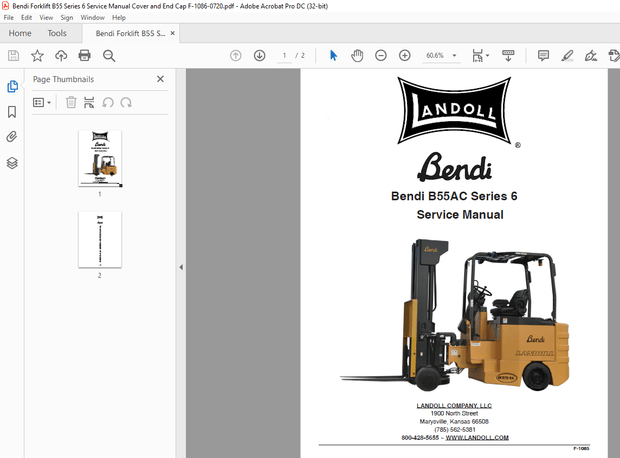The width and height of the screenshot is (620, 458).
Task: Click the partially visible share icon
Action: pyautogui.click(x=614, y=56)
